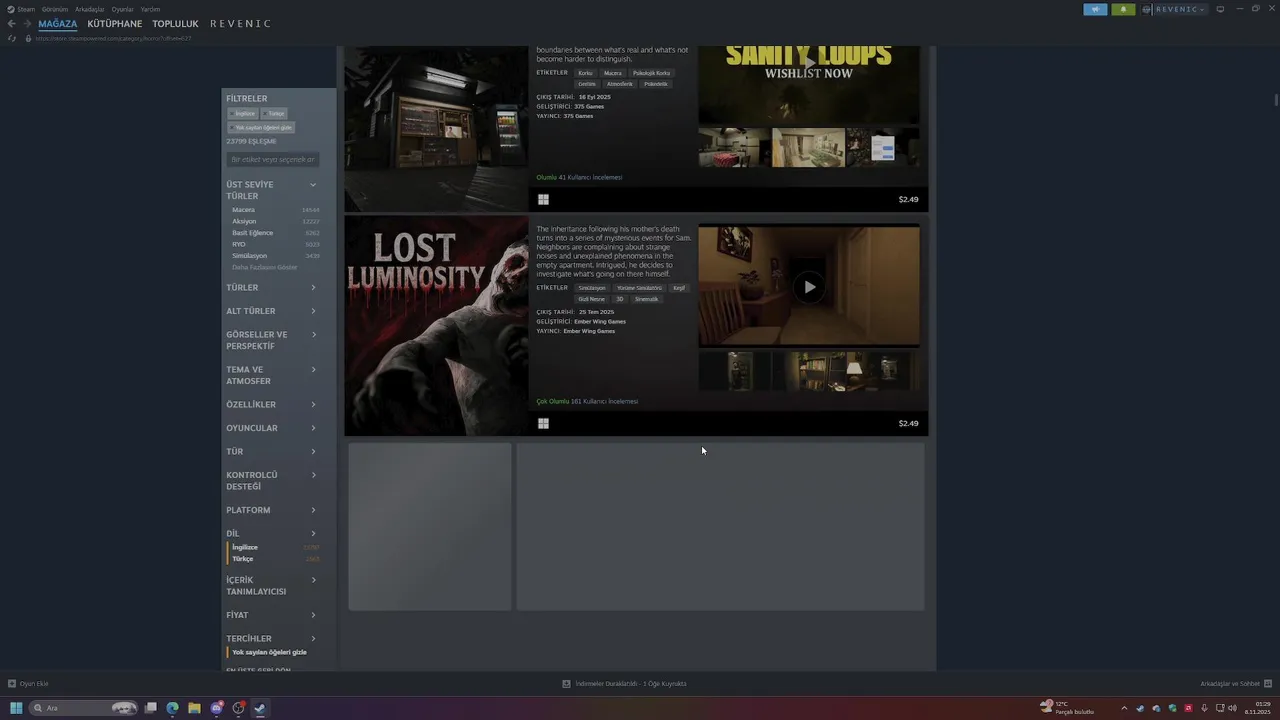Expand KONTROLCÜ DESTEĞİ section
The image size is (1280, 720).
click(x=271, y=481)
